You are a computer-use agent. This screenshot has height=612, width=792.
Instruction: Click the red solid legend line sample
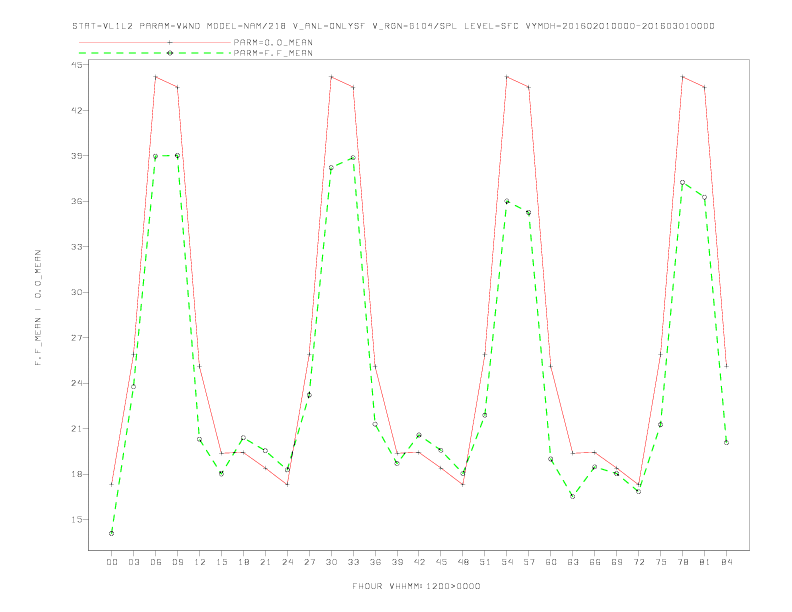(155, 42)
